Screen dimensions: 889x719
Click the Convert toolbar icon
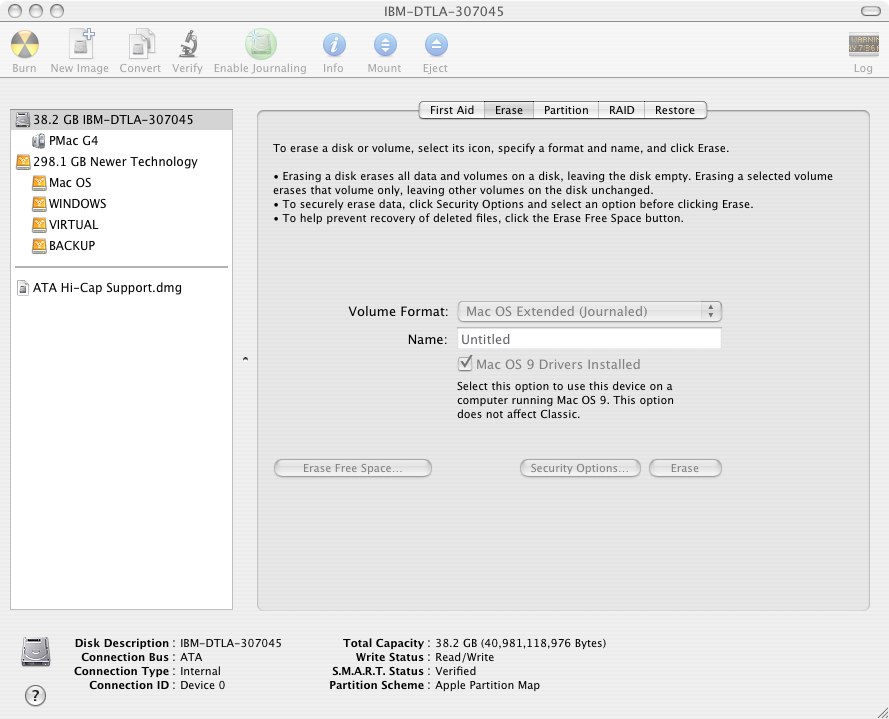click(140, 45)
